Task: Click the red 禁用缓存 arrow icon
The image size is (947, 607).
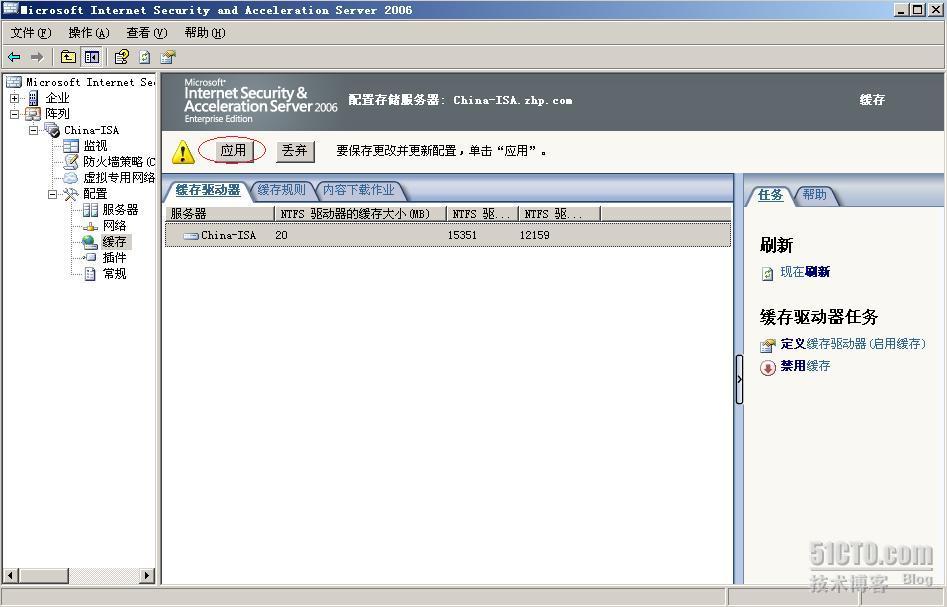Action: pyautogui.click(x=768, y=367)
